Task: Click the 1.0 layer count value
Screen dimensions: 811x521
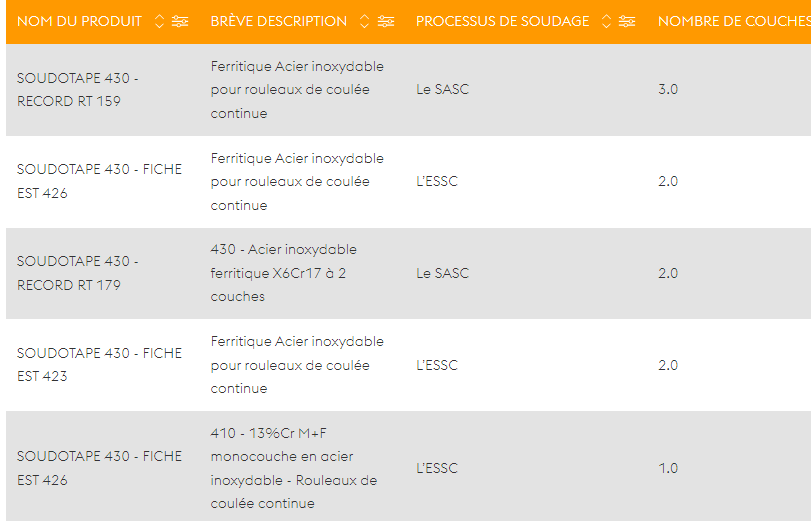Action: click(668, 468)
